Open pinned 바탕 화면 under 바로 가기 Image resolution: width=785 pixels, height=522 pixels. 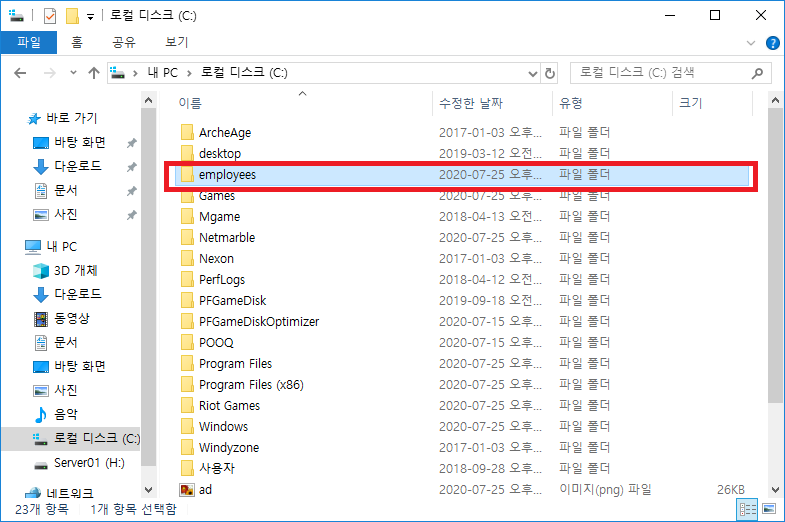coord(80,143)
